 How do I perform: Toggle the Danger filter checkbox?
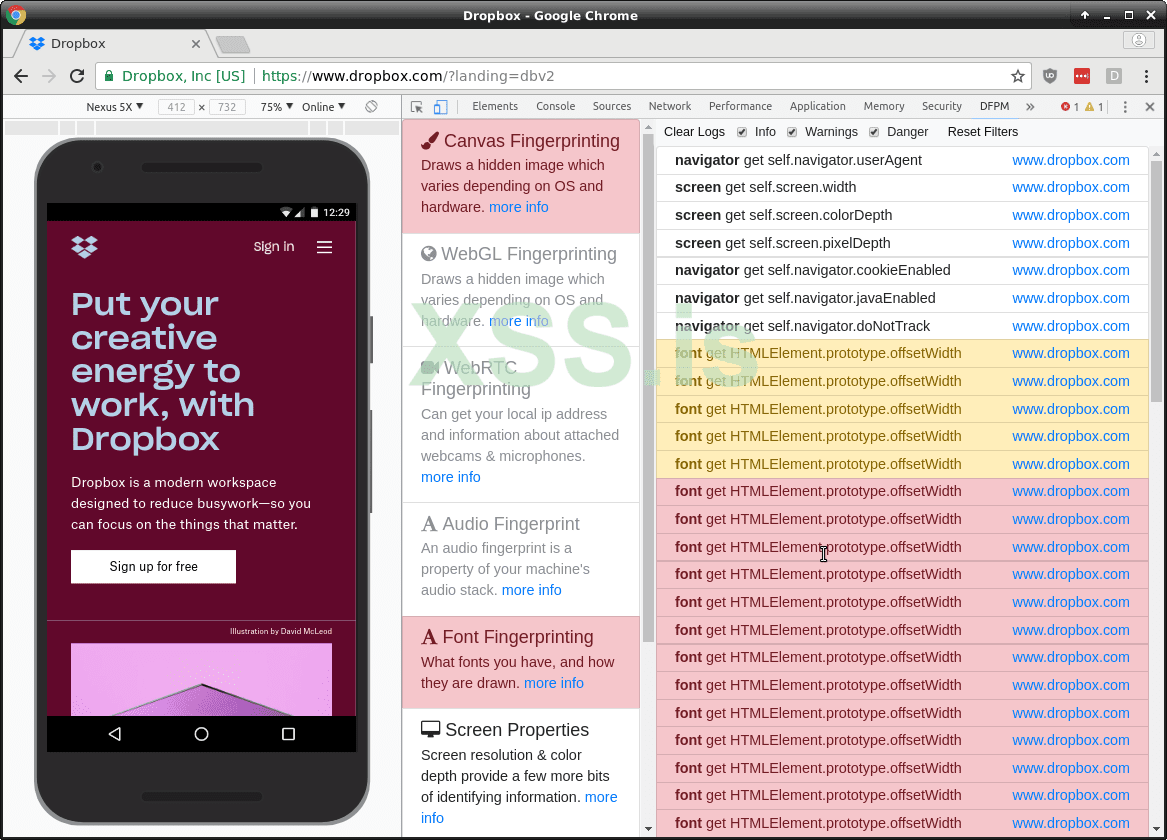874,132
